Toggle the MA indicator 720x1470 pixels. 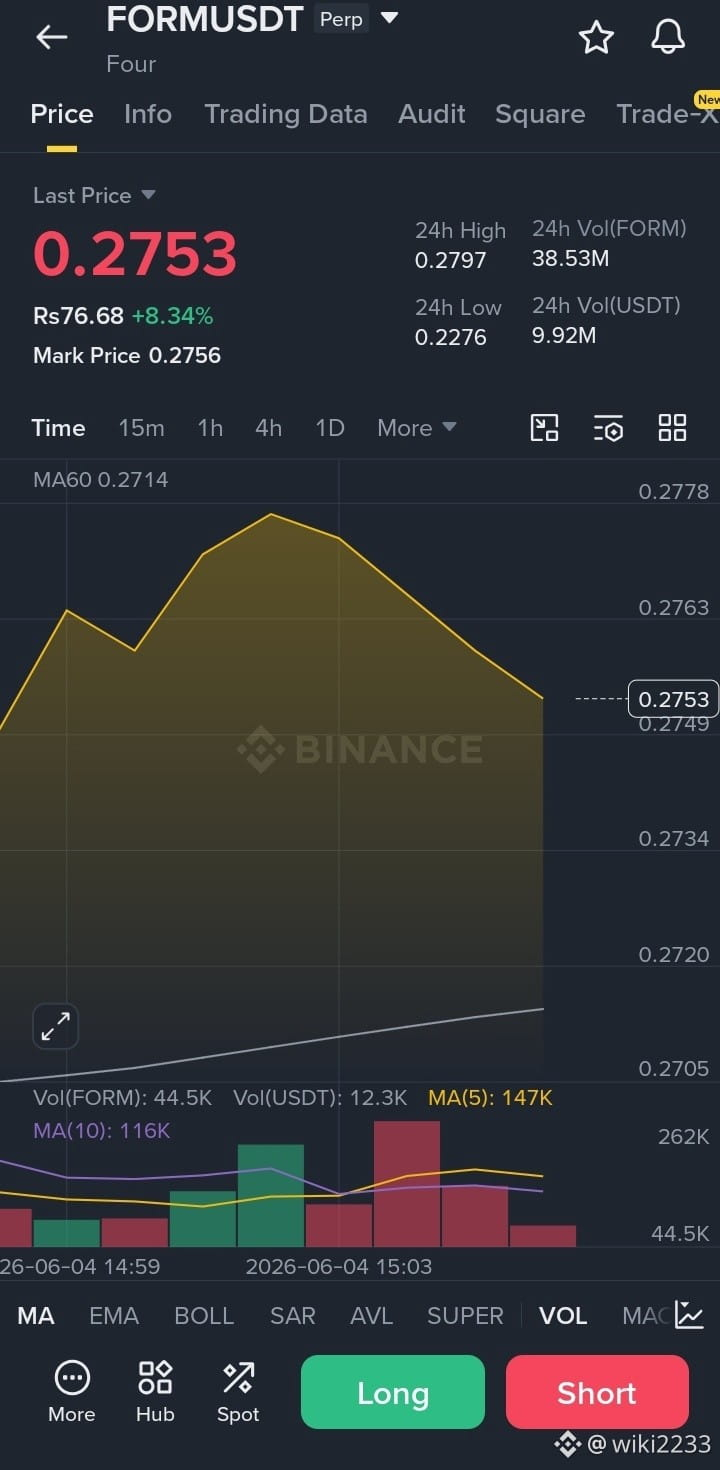point(36,1315)
